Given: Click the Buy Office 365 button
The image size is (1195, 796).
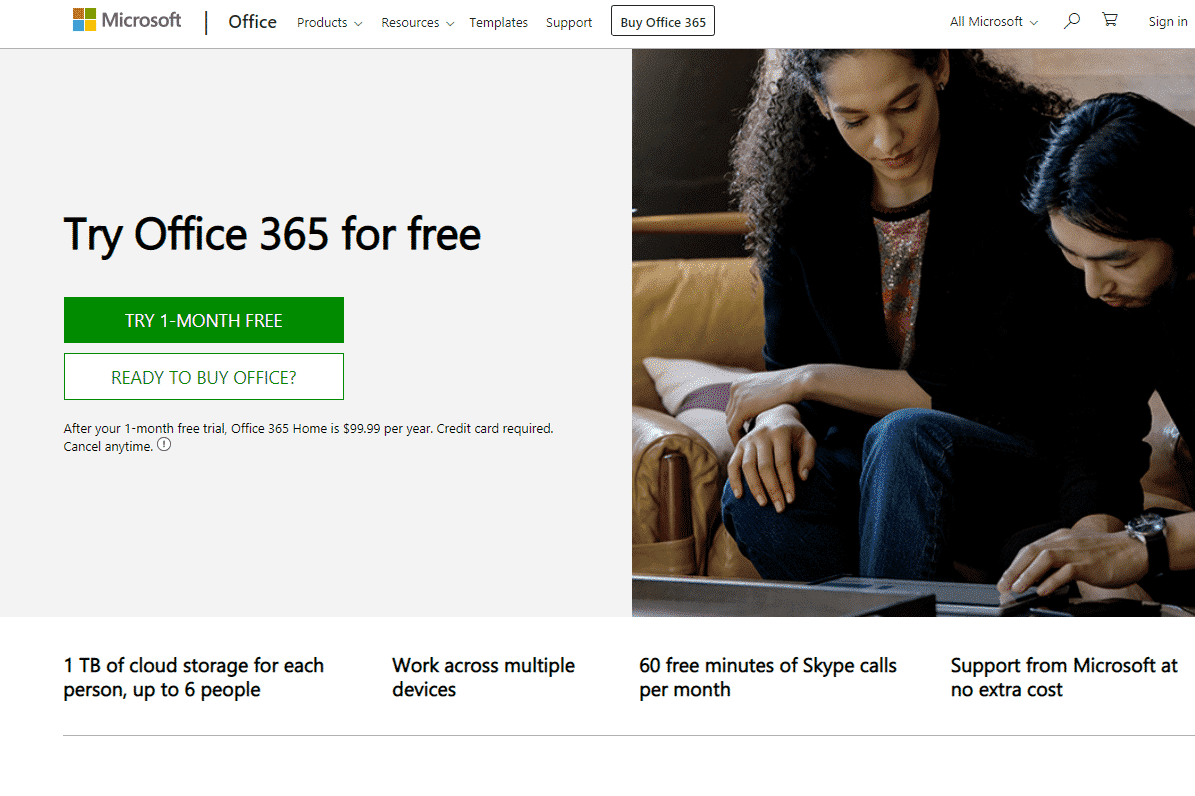Looking at the screenshot, I should coord(662,22).
